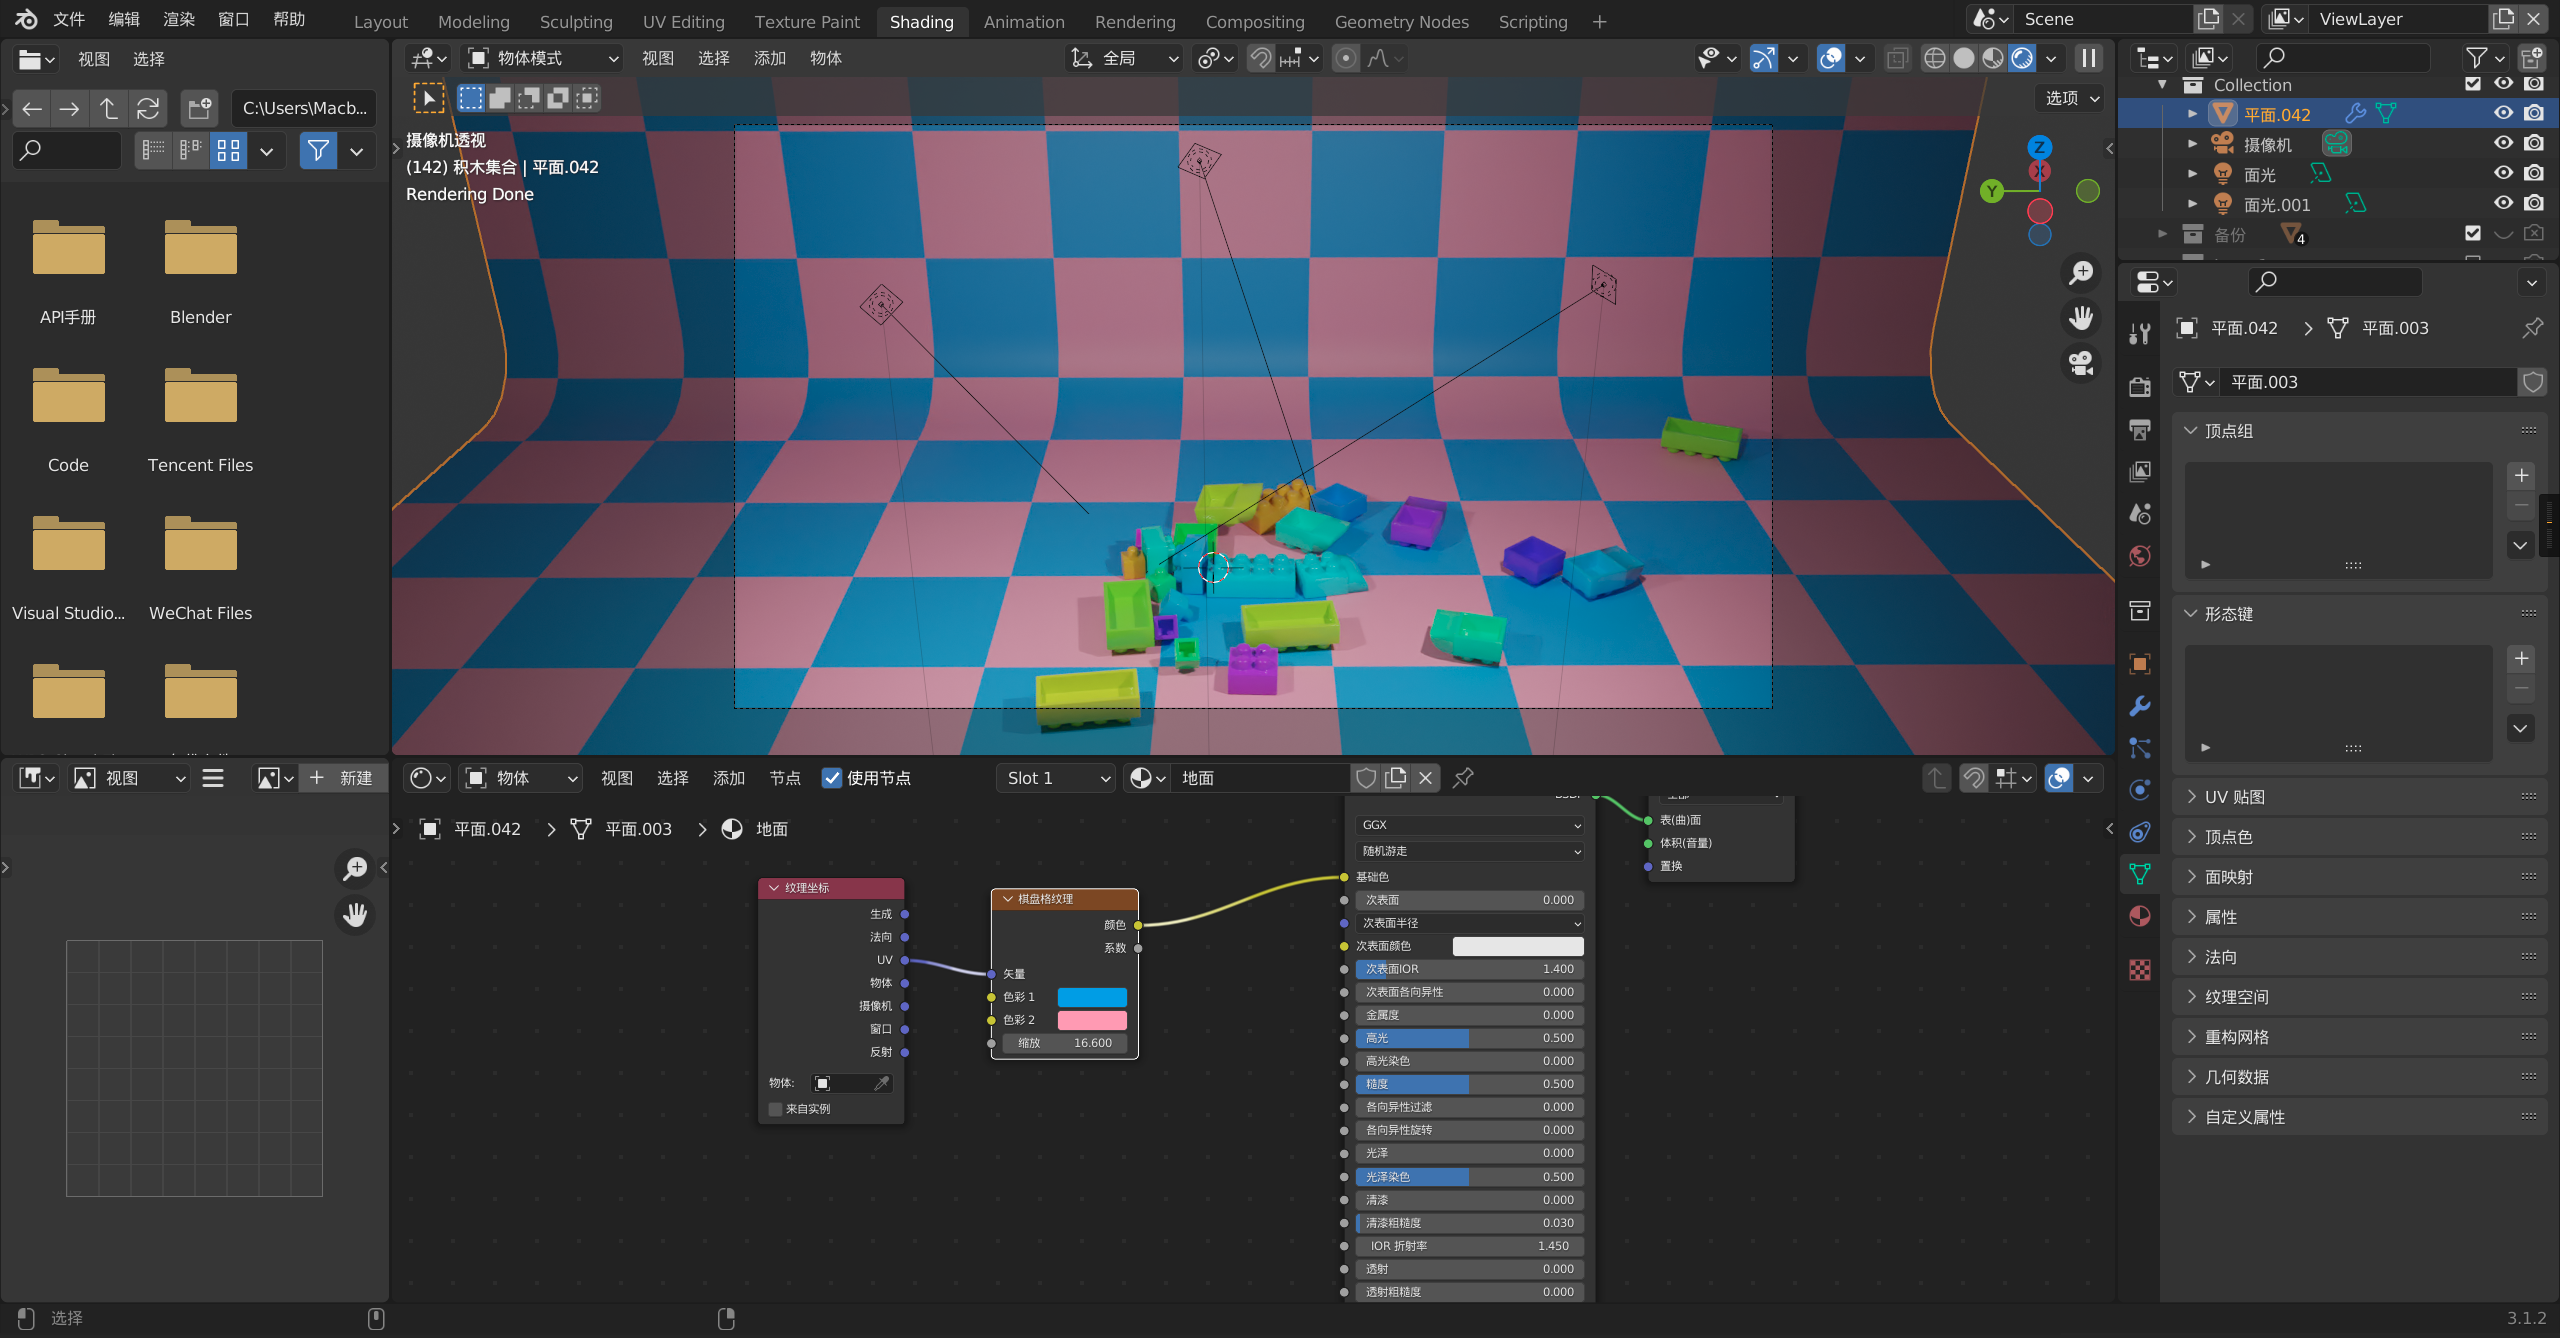Refresh the file browser listing
The height and width of the screenshot is (1338, 2560).
click(148, 108)
